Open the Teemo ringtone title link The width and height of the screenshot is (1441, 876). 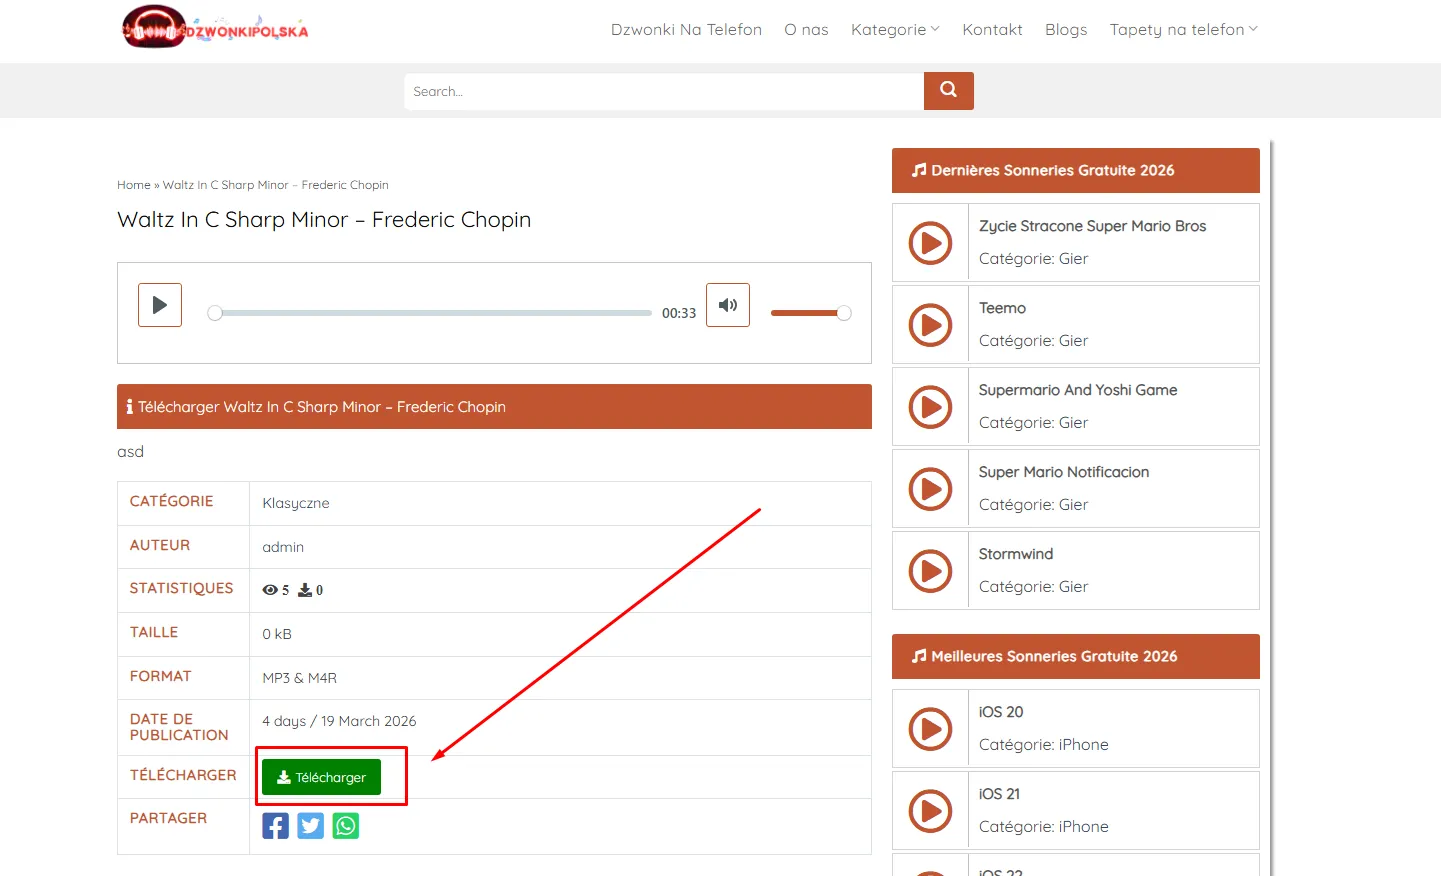(x=1002, y=308)
